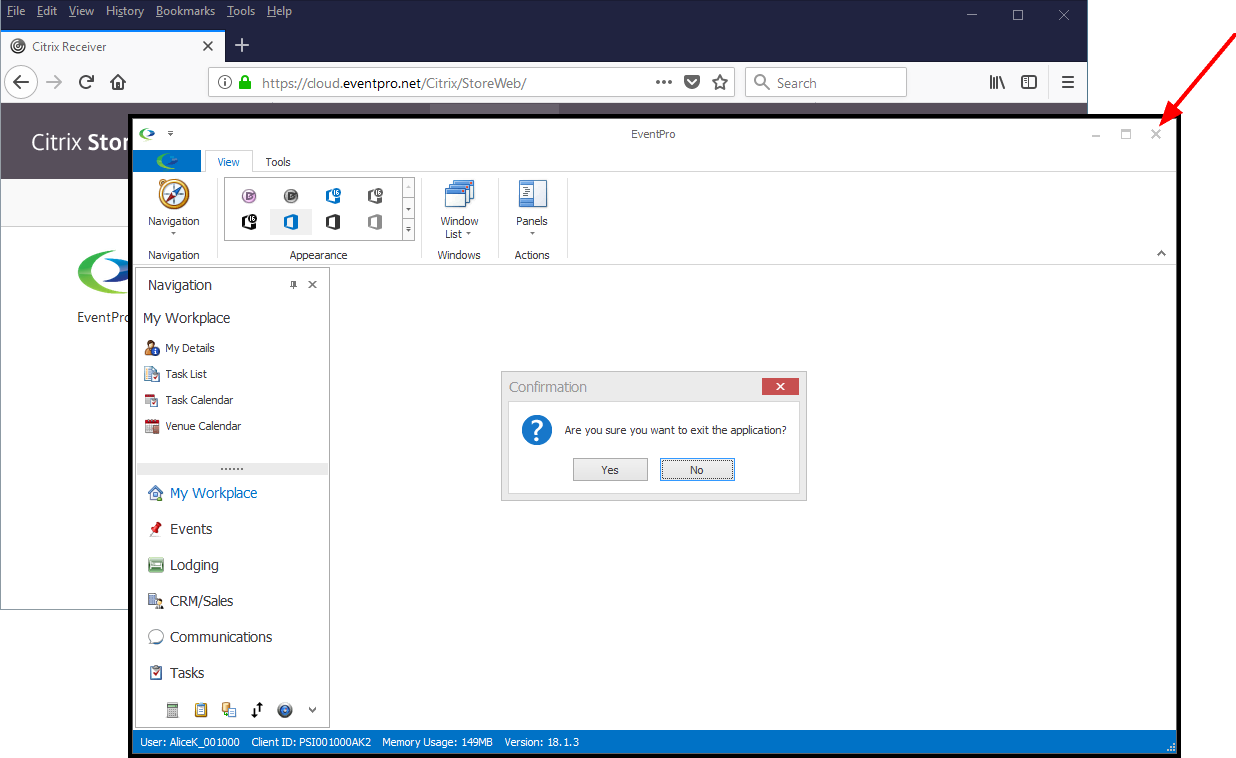Switch to the View ribbon tab
Viewport: 1236px width, 758px height.
228,162
